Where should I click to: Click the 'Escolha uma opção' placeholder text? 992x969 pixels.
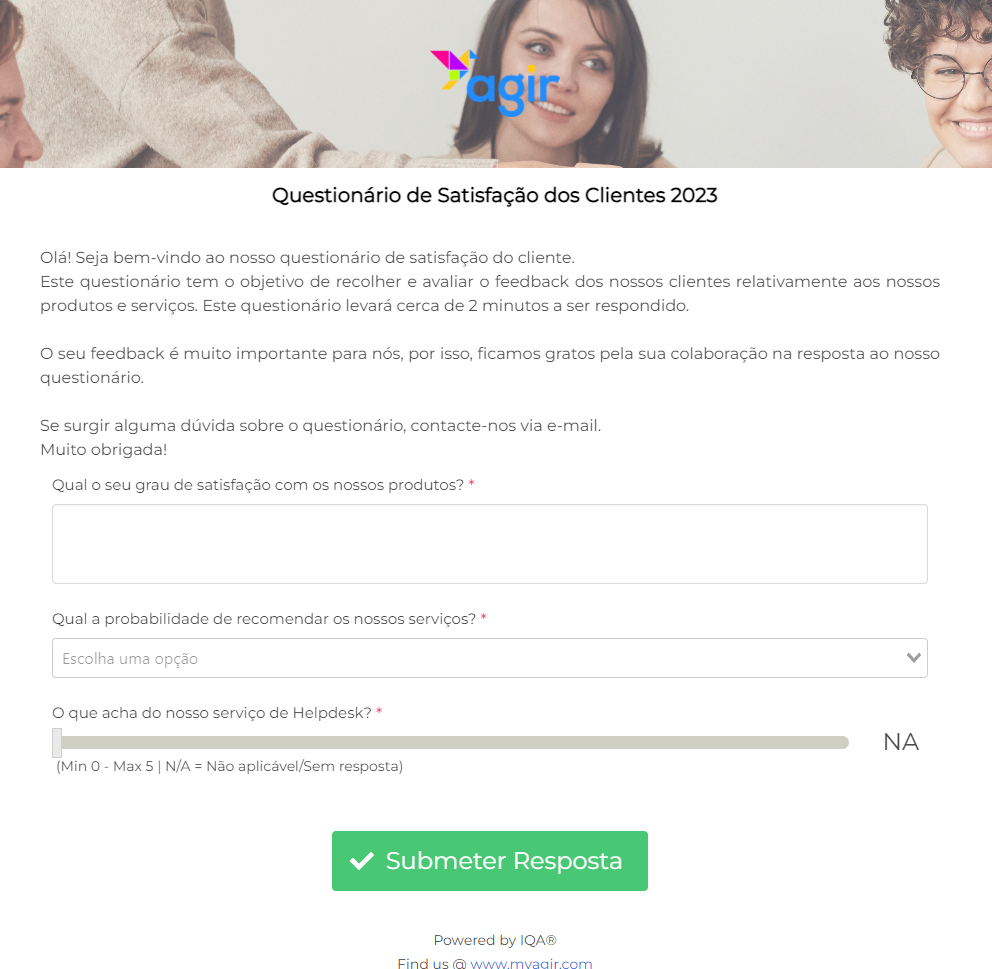(130, 658)
